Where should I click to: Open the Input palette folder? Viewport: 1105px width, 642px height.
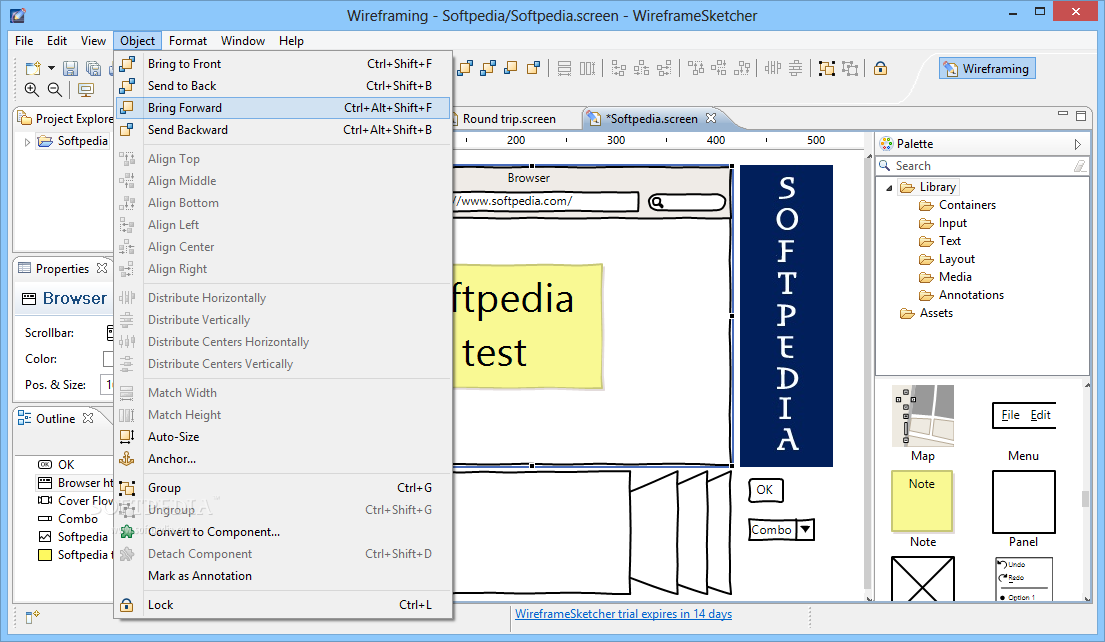943,223
